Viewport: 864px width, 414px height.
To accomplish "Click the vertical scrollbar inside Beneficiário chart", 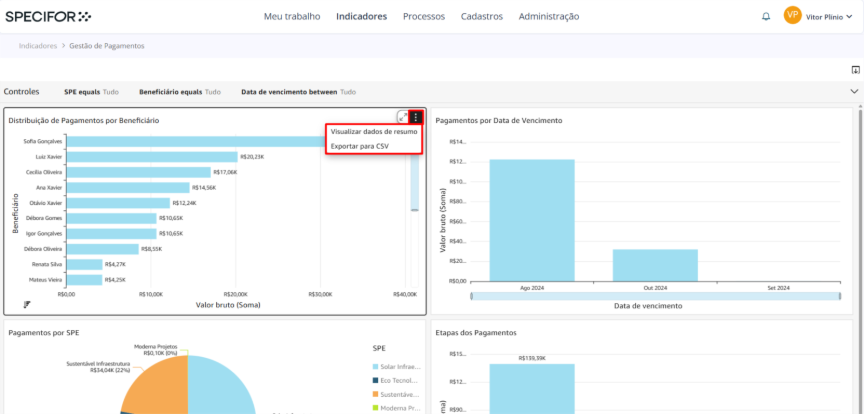I will pyautogui.click(x=415, y=182).
